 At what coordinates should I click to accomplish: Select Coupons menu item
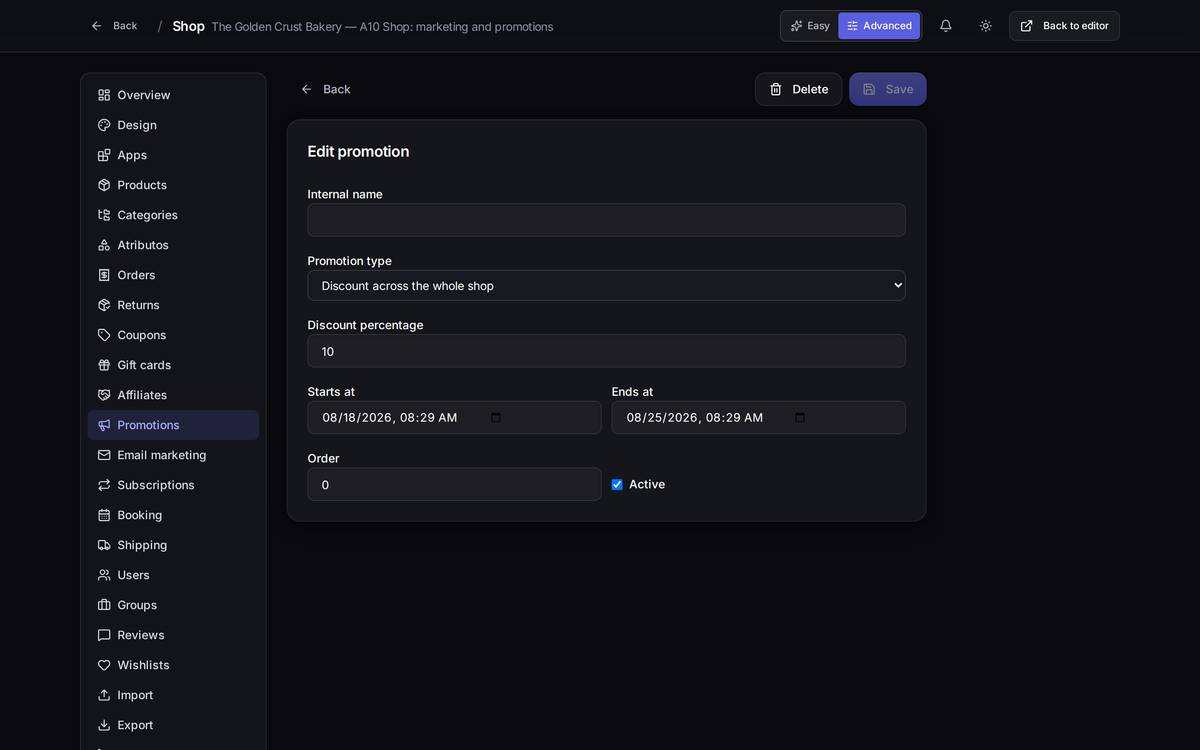coord(173,335)
